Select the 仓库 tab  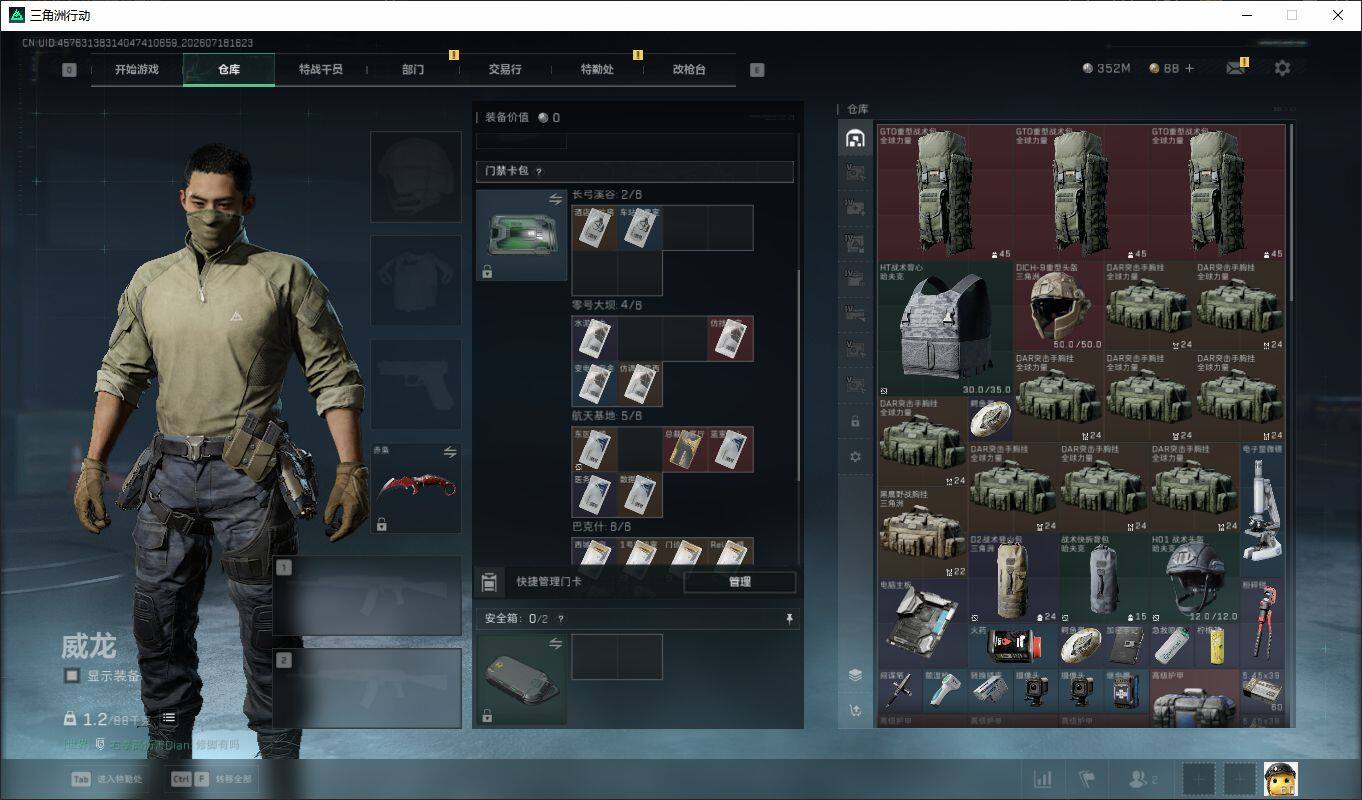pyautogui.click(x=228, y=69)
